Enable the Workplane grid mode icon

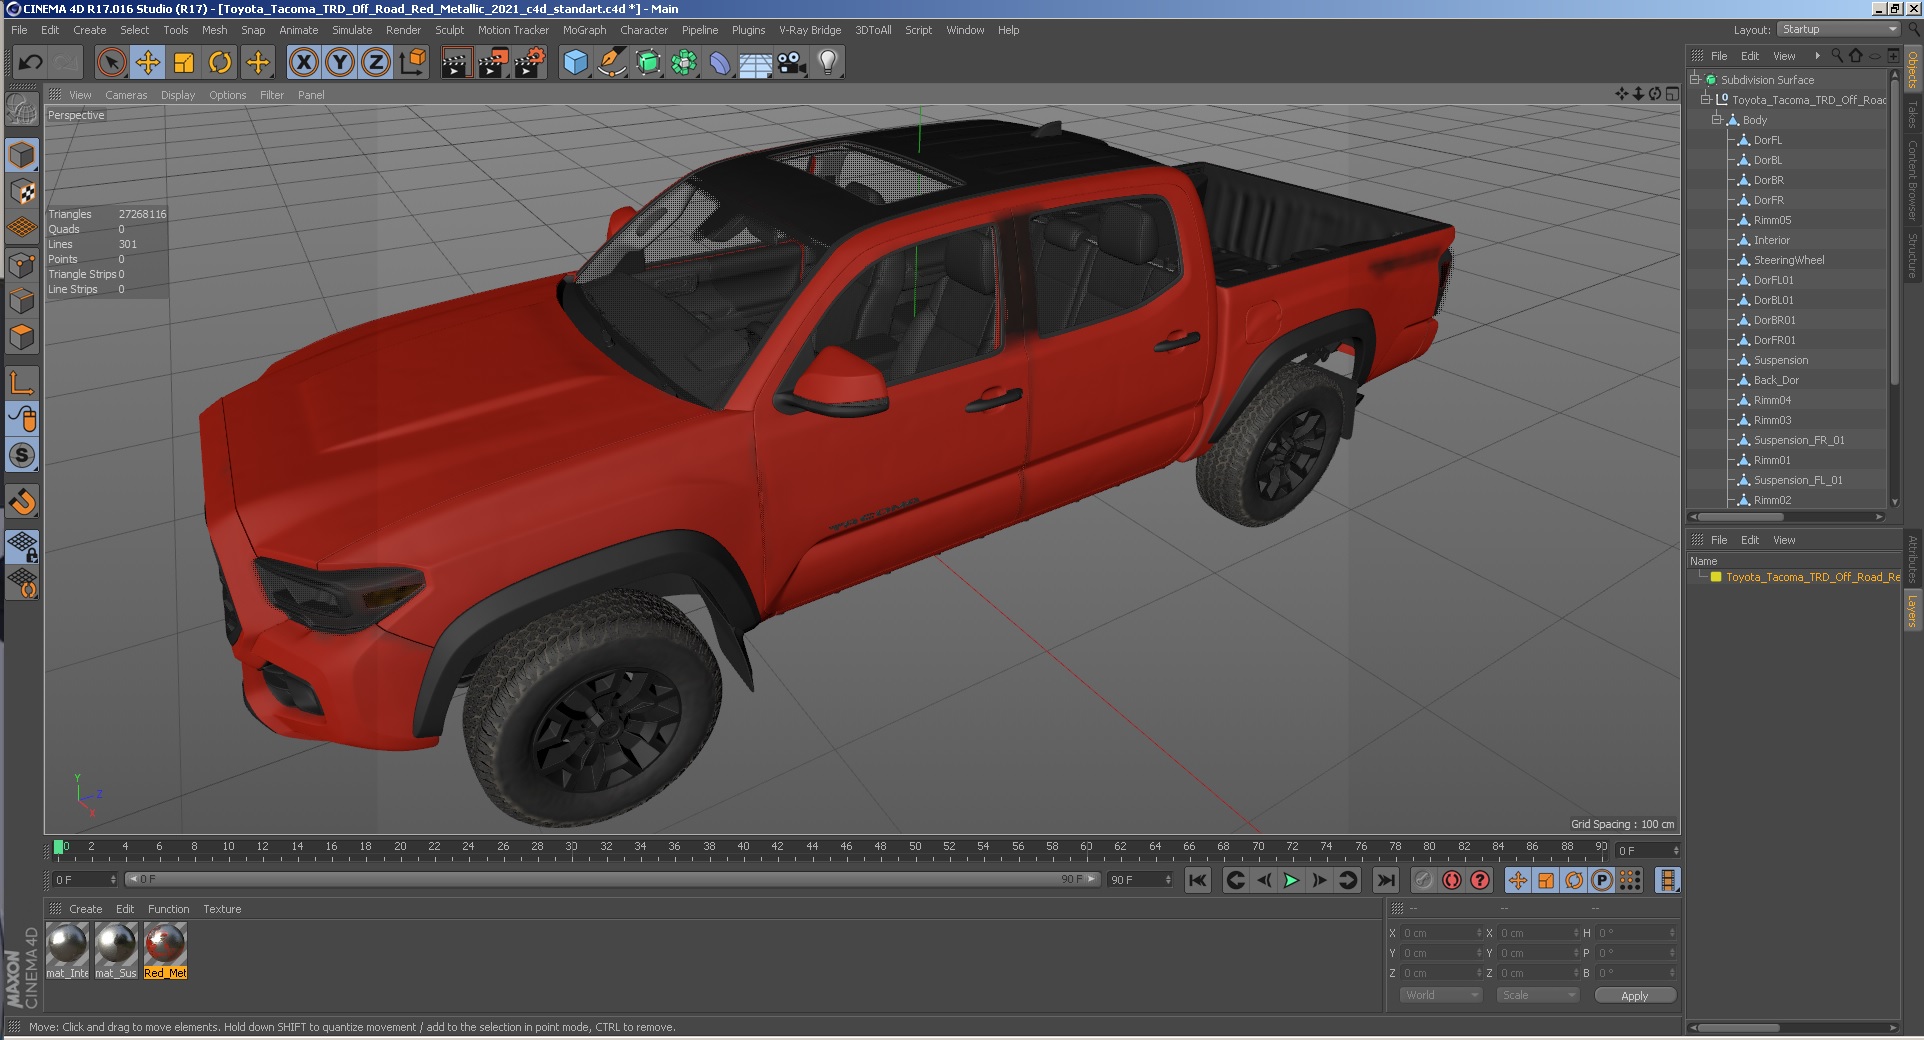coord(22,228)
